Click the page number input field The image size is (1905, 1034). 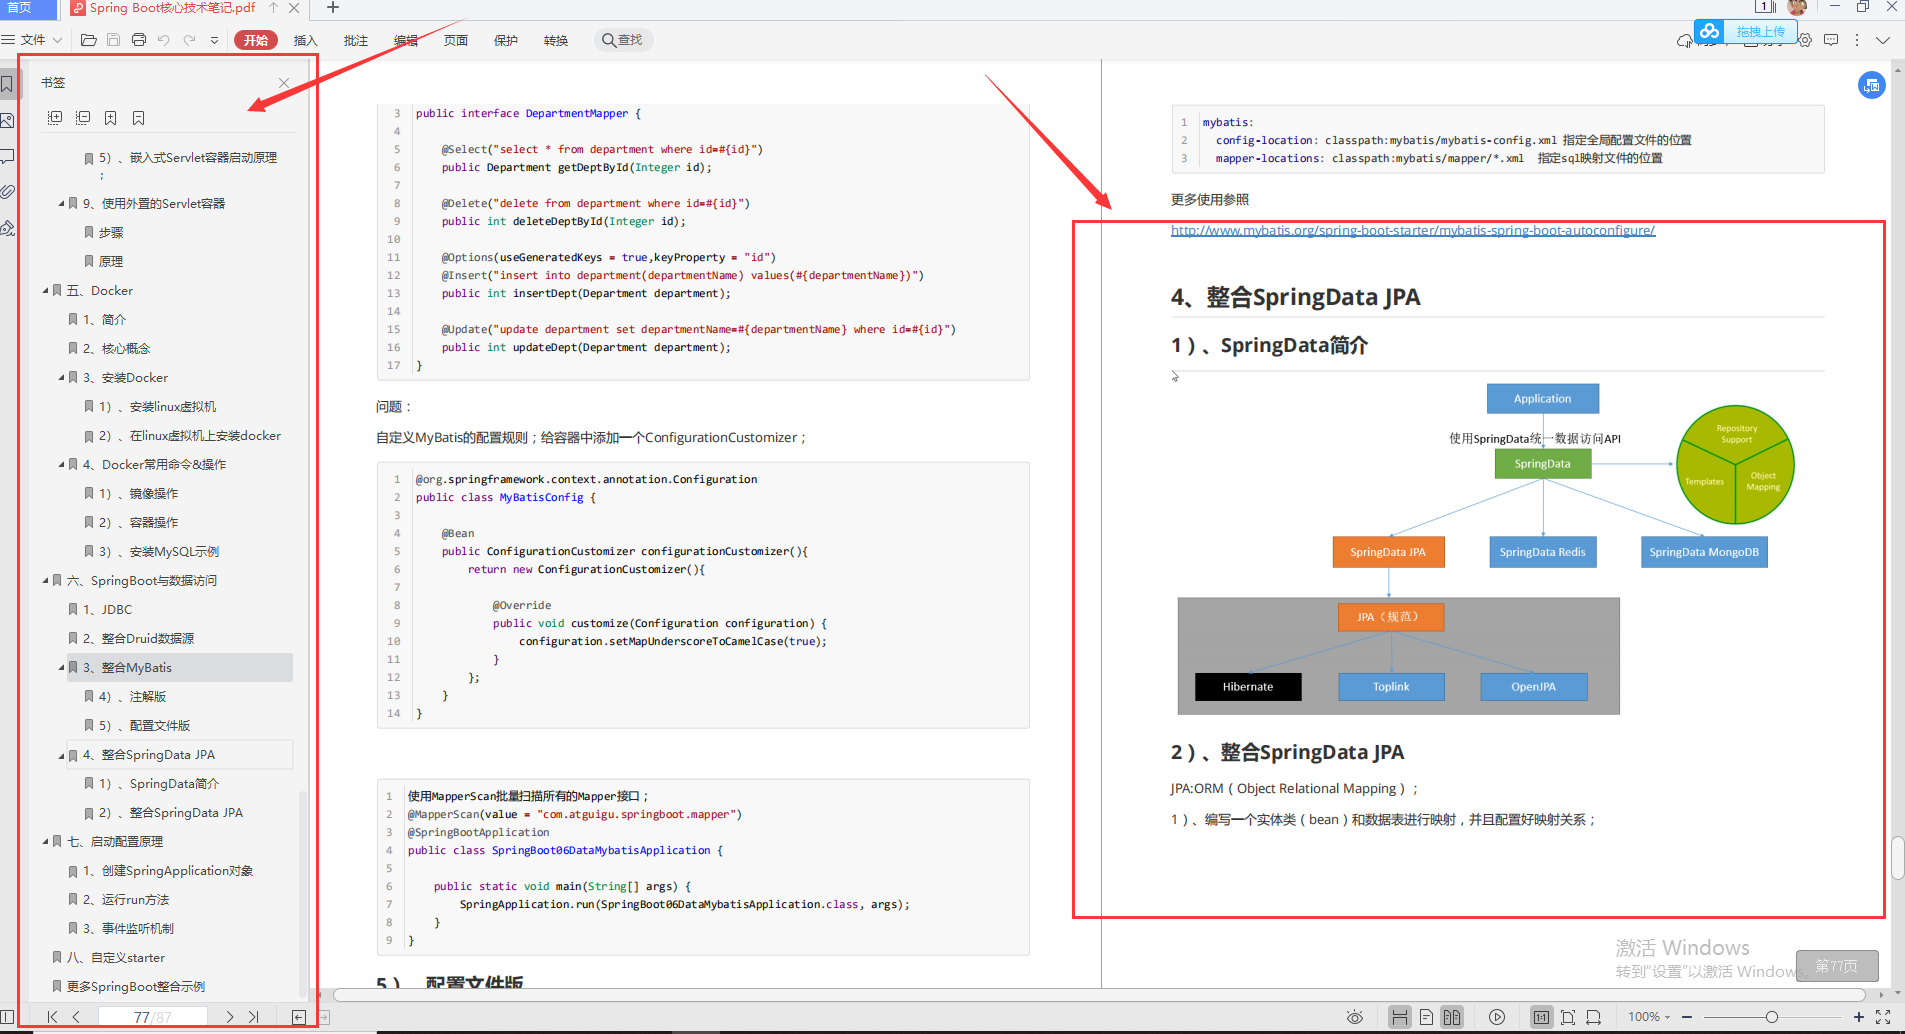tap(153, 1017)
